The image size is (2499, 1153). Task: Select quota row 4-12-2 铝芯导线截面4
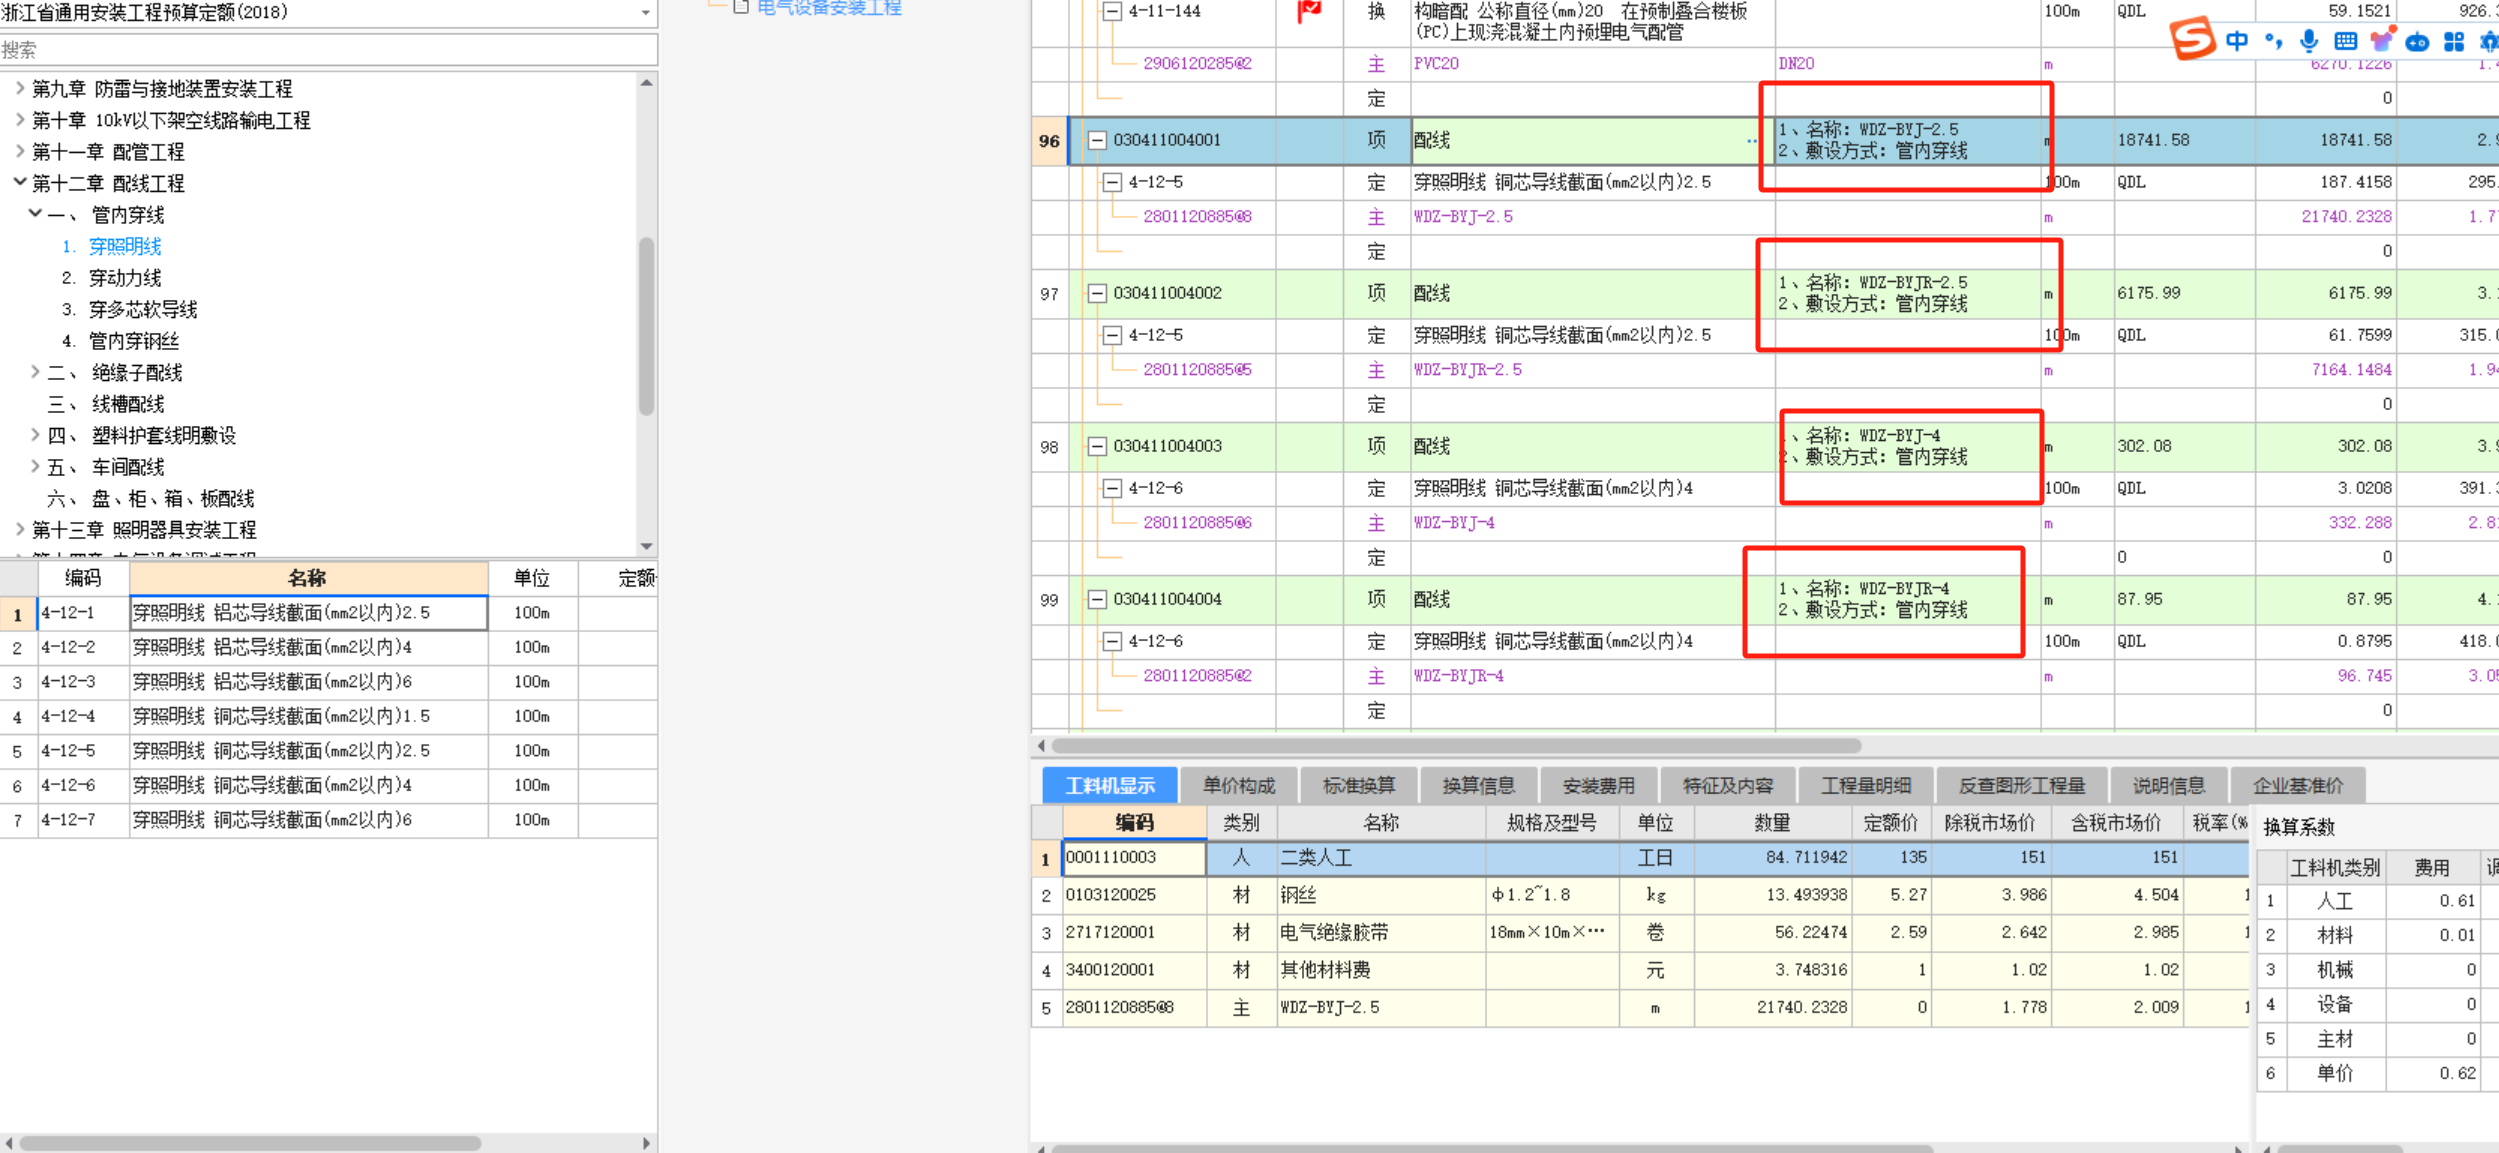tap(328, 647)
